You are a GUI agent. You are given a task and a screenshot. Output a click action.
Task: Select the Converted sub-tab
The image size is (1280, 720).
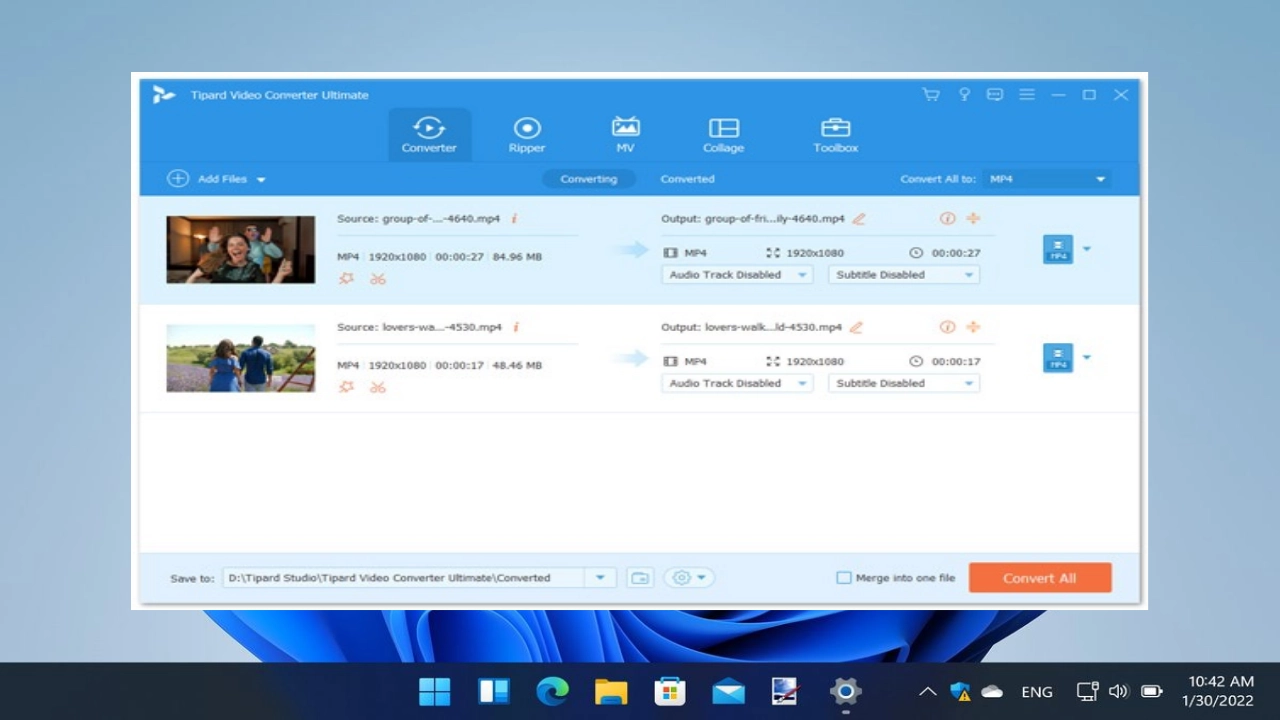click(x=687, y=179)
